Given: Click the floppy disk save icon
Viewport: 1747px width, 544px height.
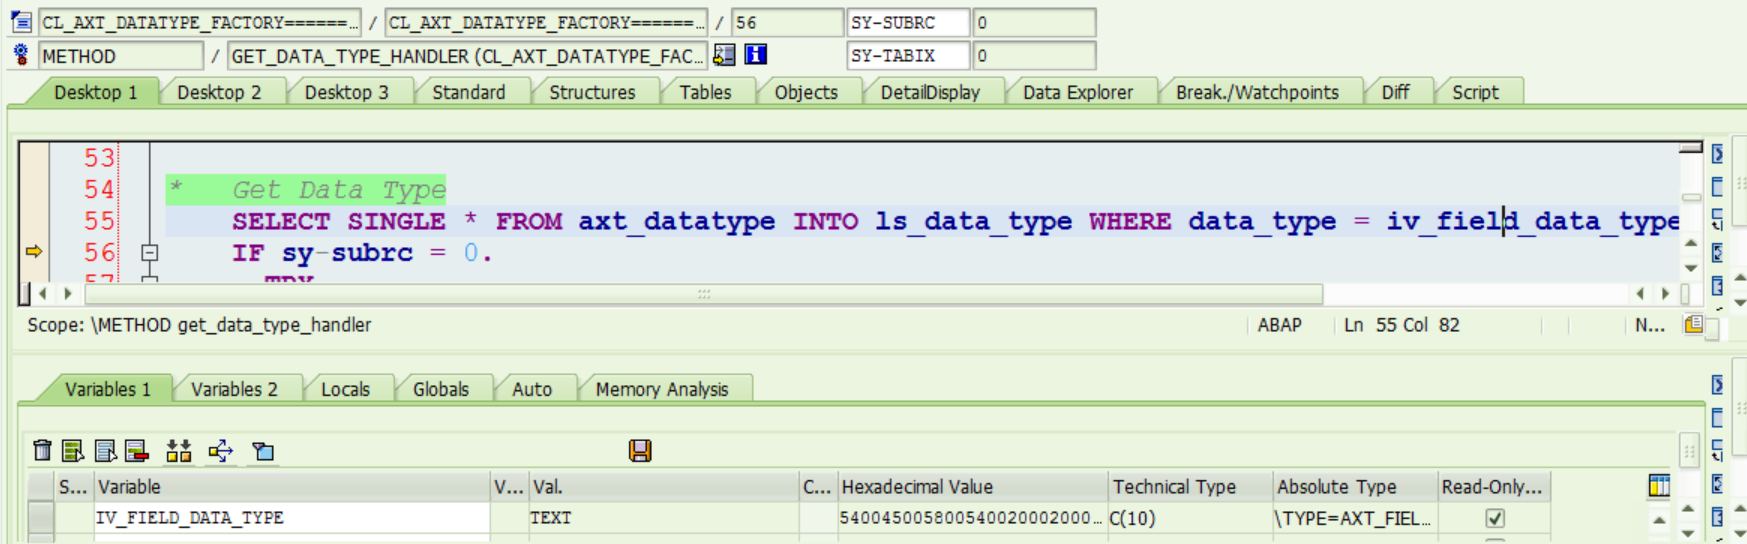Looking at the screenshot, I should (x=640, y=451).
